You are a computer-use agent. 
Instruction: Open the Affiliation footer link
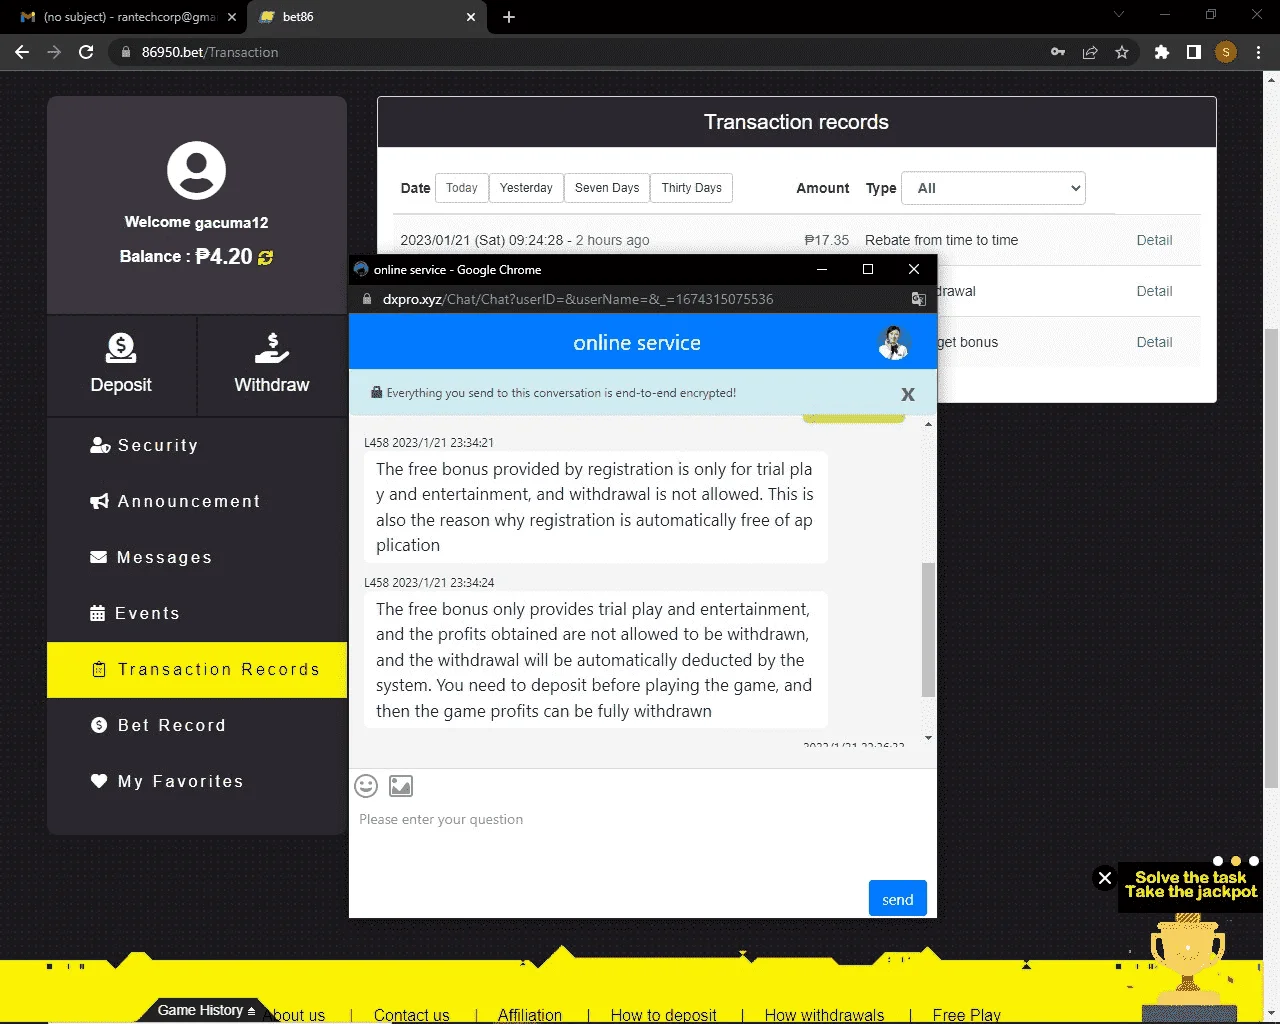click(x=529, y=1015)
